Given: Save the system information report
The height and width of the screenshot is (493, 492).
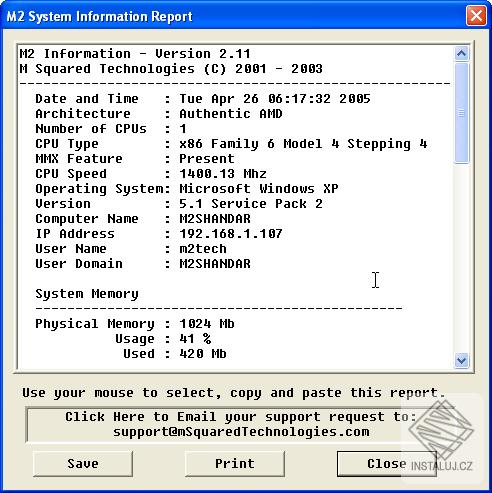Looking at the screenshot, I should 83,464.
